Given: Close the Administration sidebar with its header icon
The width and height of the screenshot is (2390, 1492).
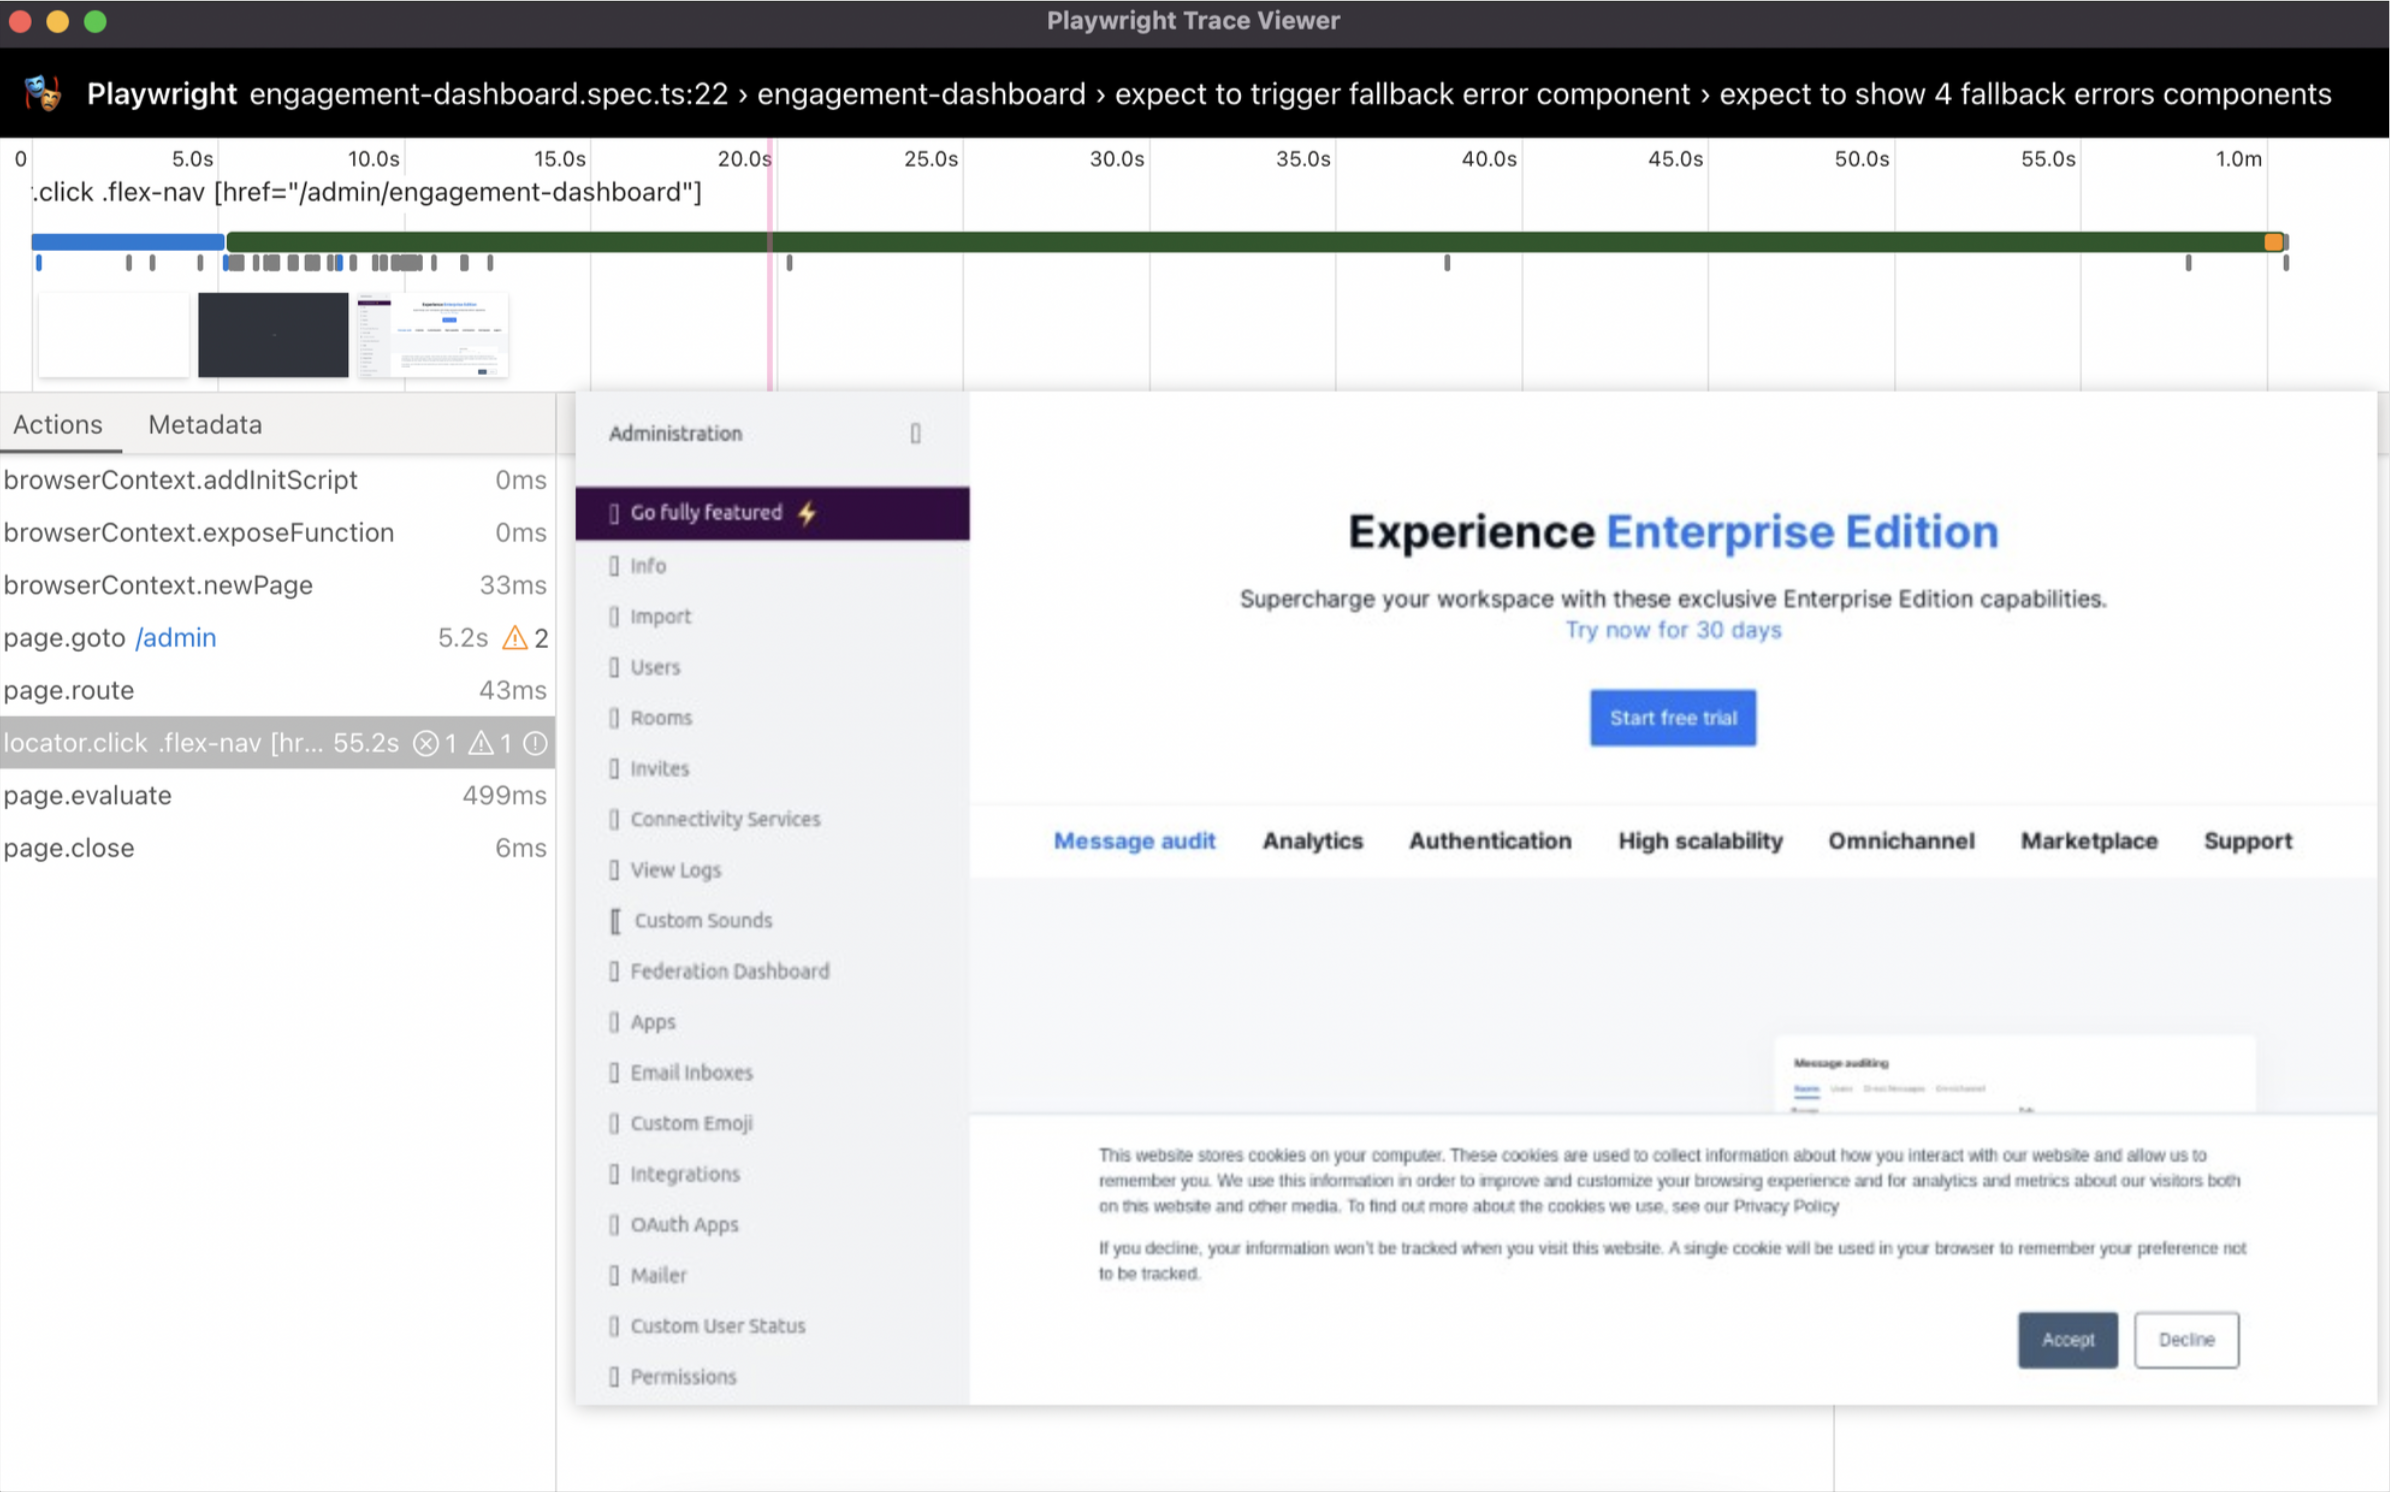Looking at the screenshot, I should pos(915,433).
